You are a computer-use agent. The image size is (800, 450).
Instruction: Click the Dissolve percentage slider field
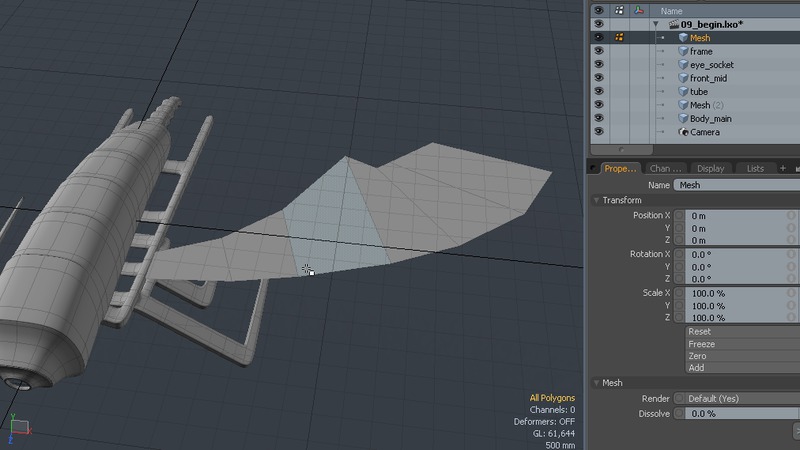pyautogui.click(x=742, y=413)
